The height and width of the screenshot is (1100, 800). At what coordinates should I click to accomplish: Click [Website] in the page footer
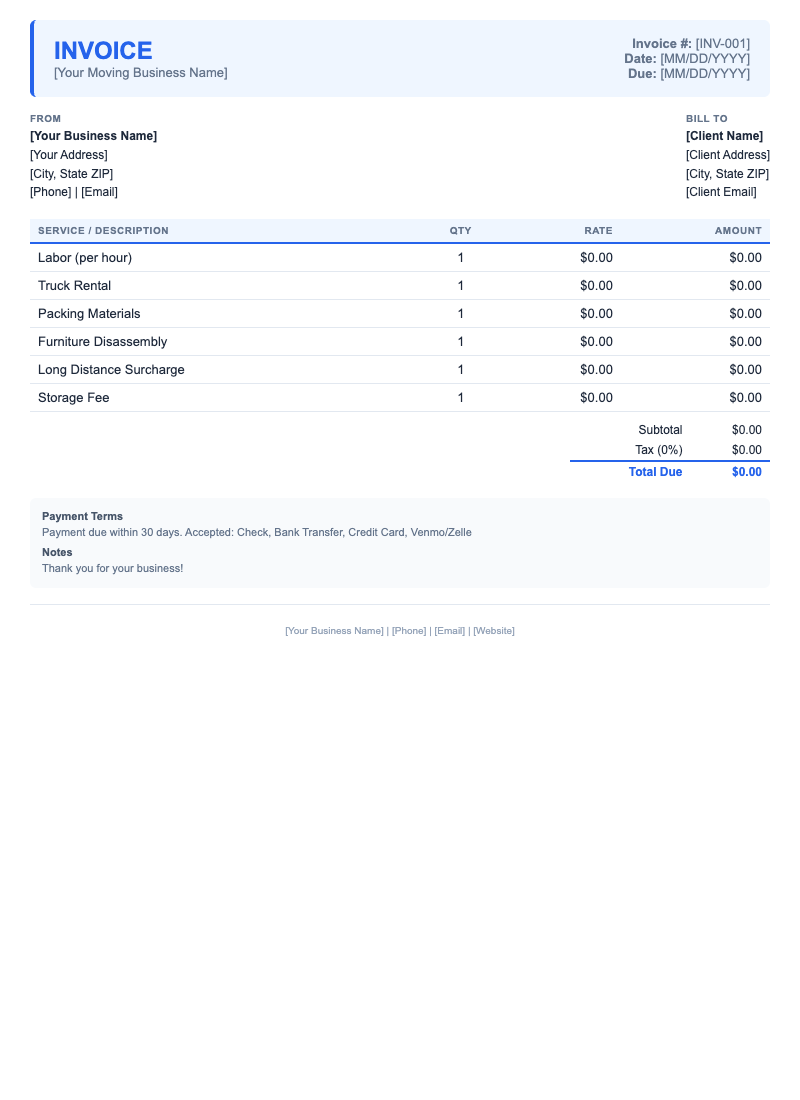(x=494, y=631)
